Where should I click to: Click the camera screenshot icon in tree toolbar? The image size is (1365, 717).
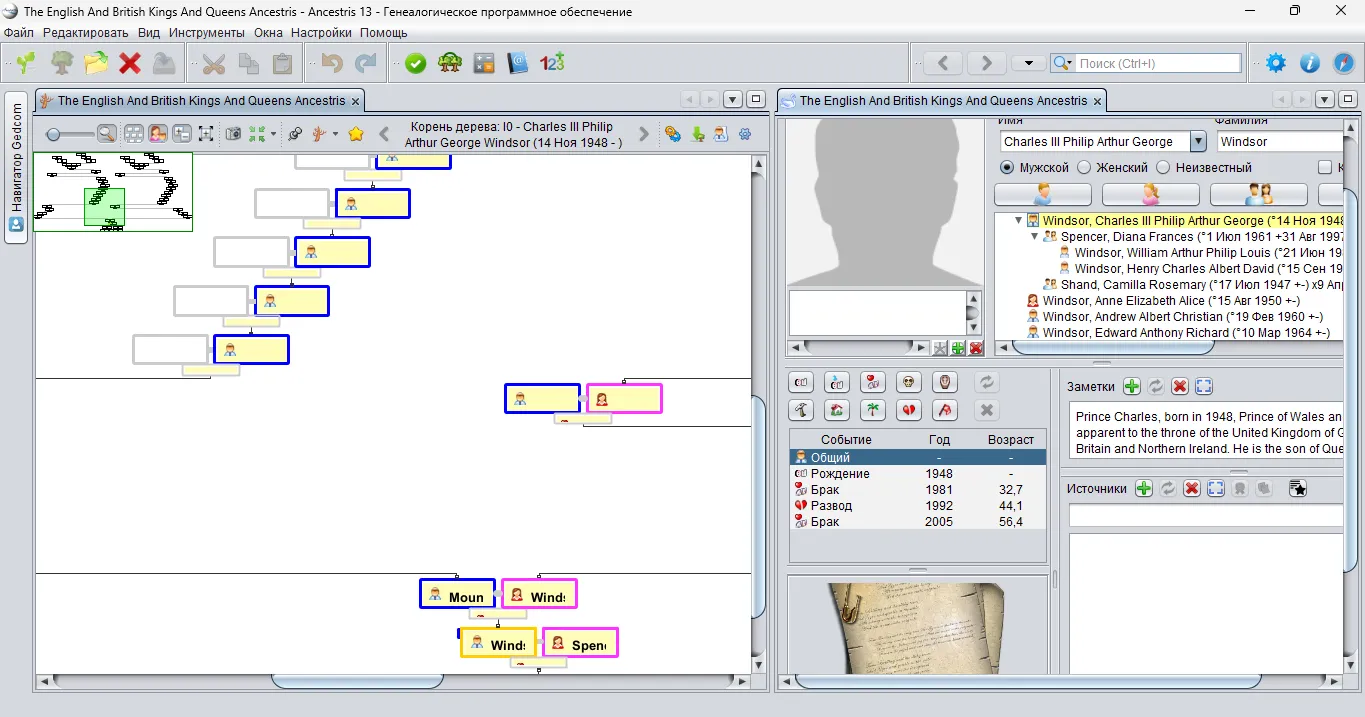233,134
